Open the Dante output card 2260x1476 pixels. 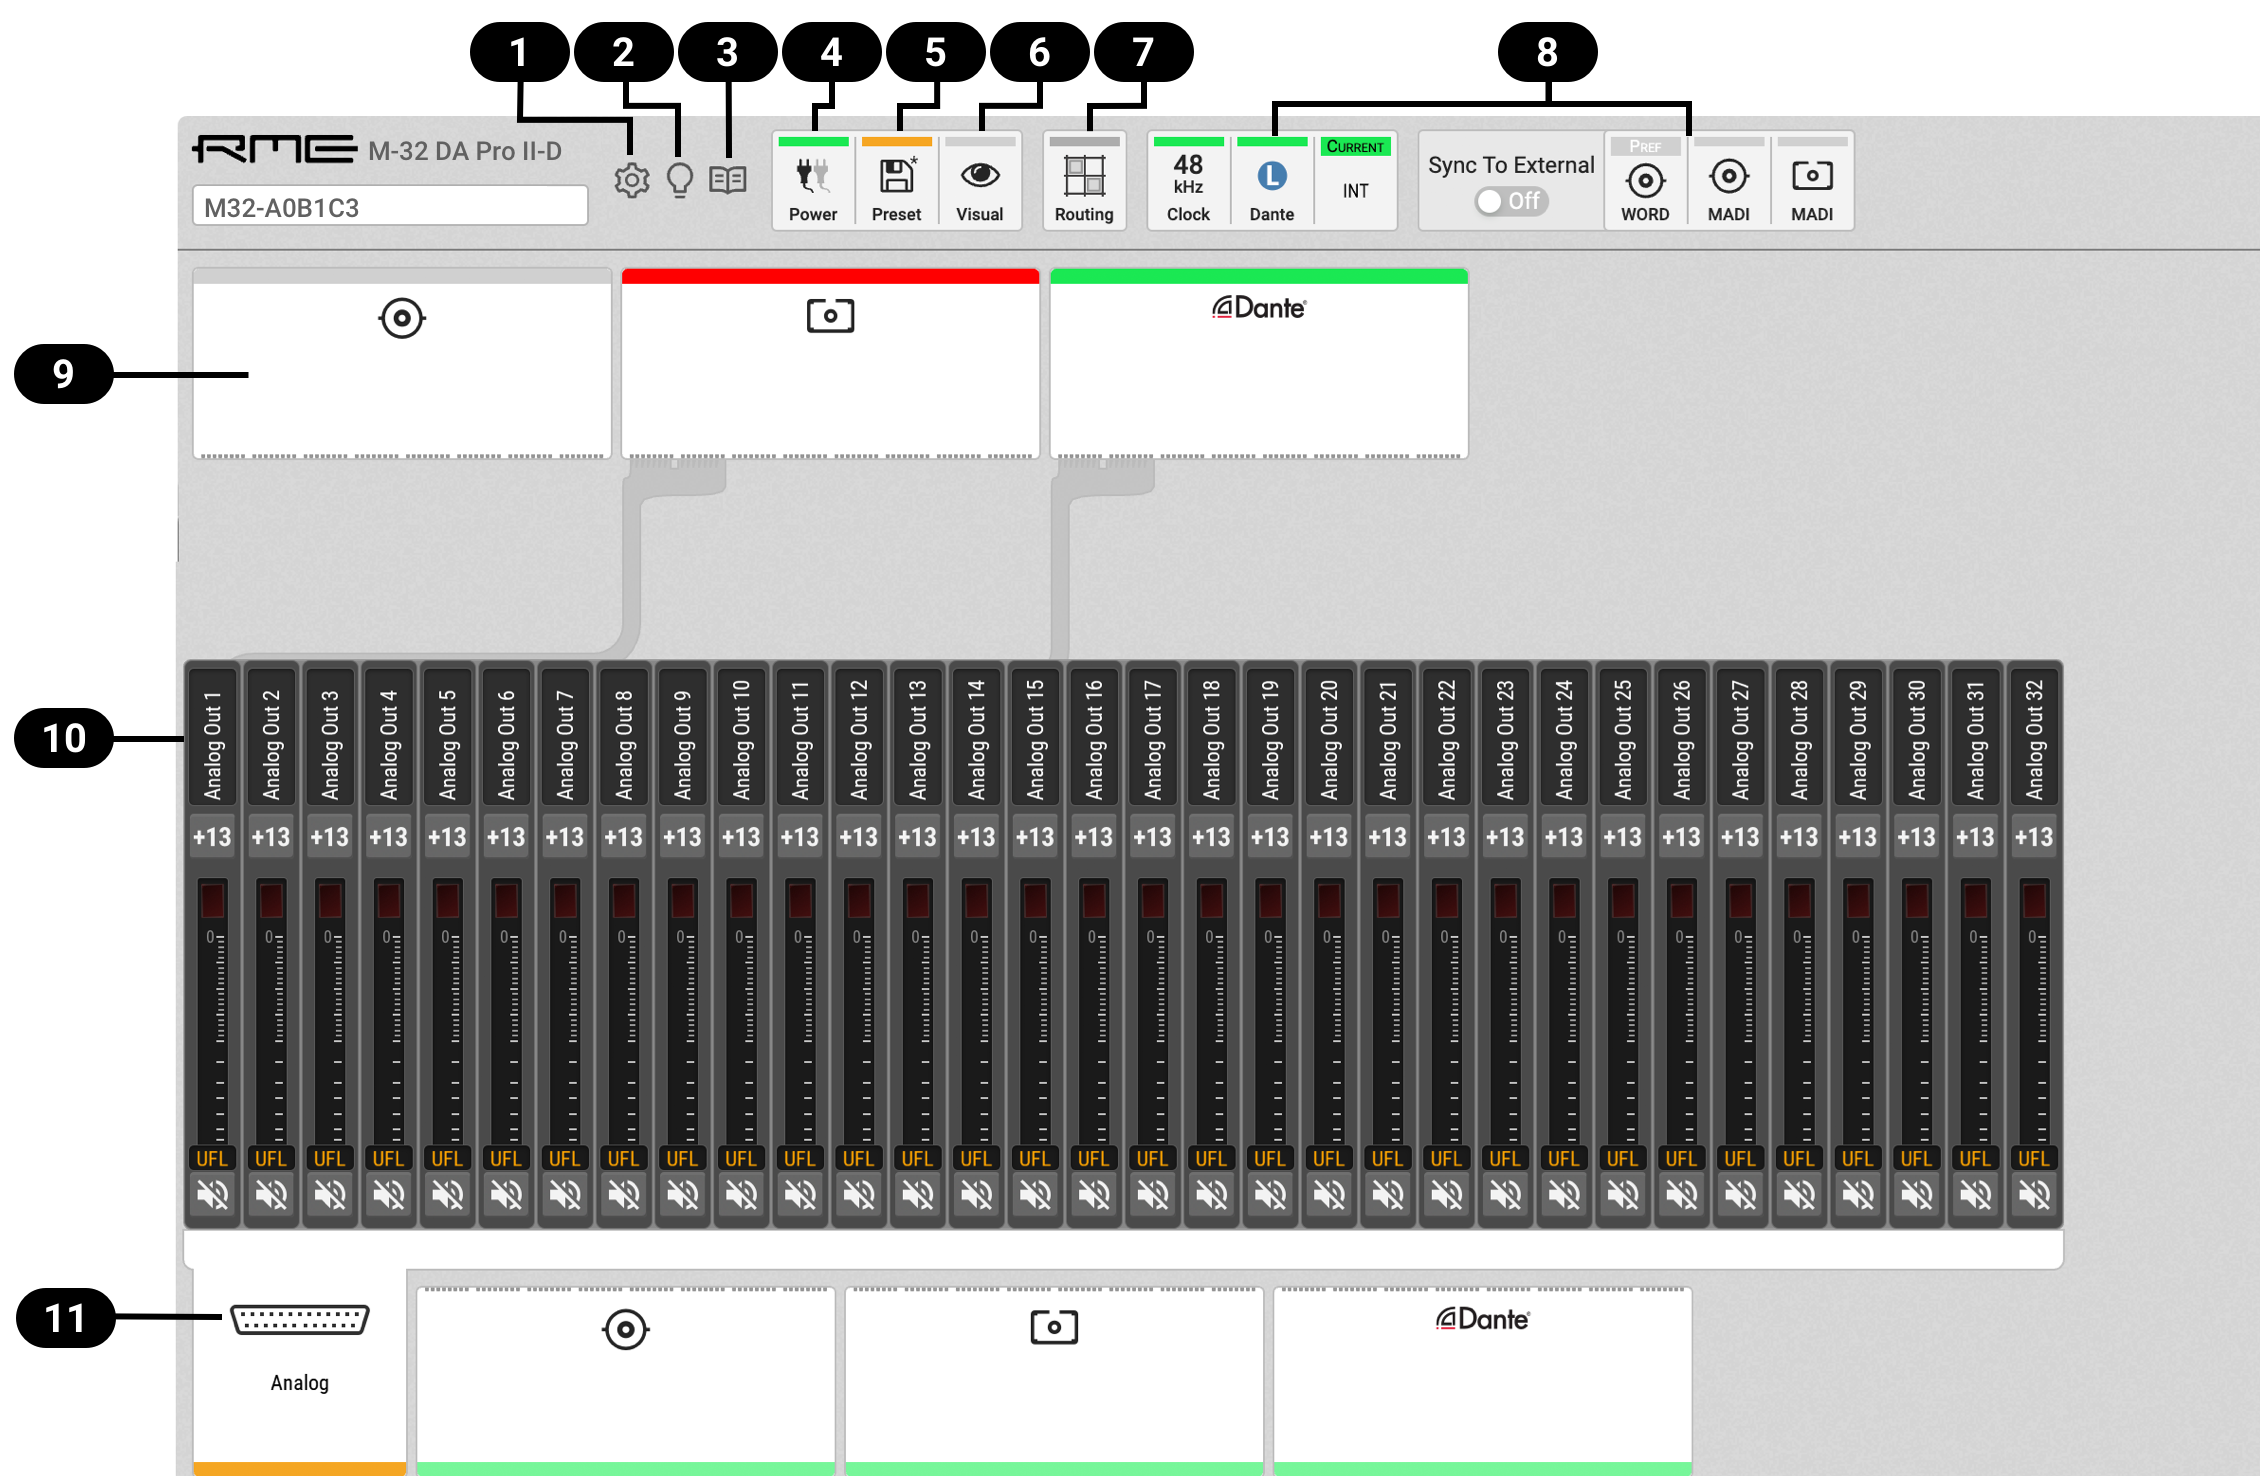point(1483,1380)
